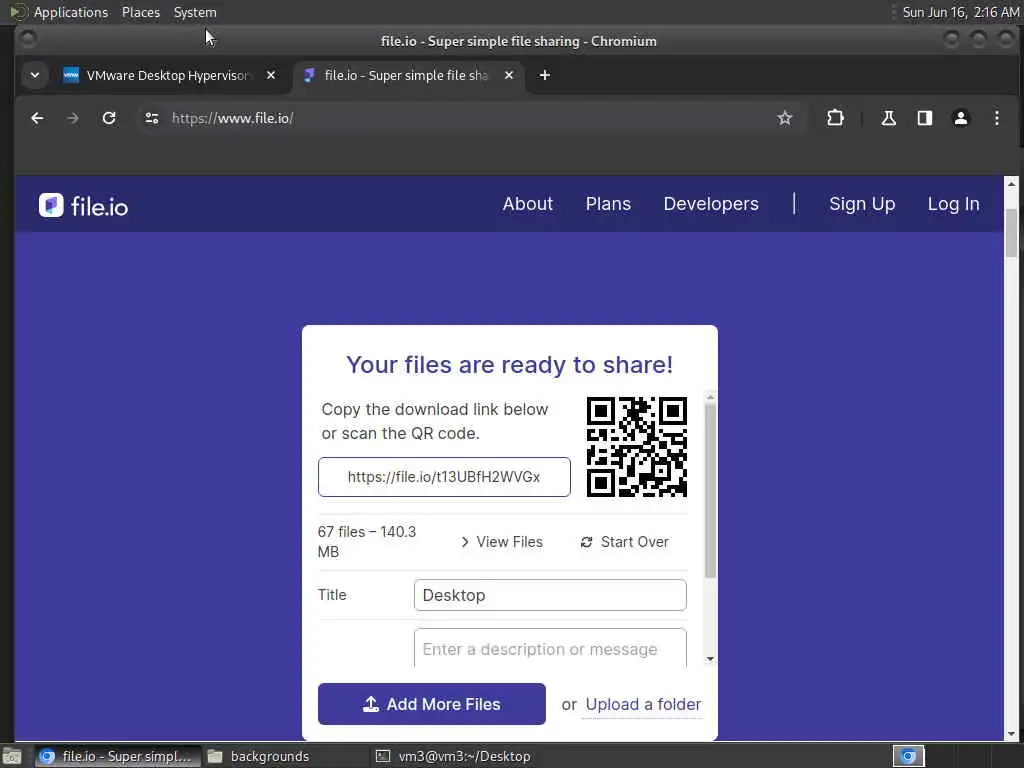This screenshot has height=768, width=1024.
Task: Click the download link field to copy it
Action: [x=444, y=477]
